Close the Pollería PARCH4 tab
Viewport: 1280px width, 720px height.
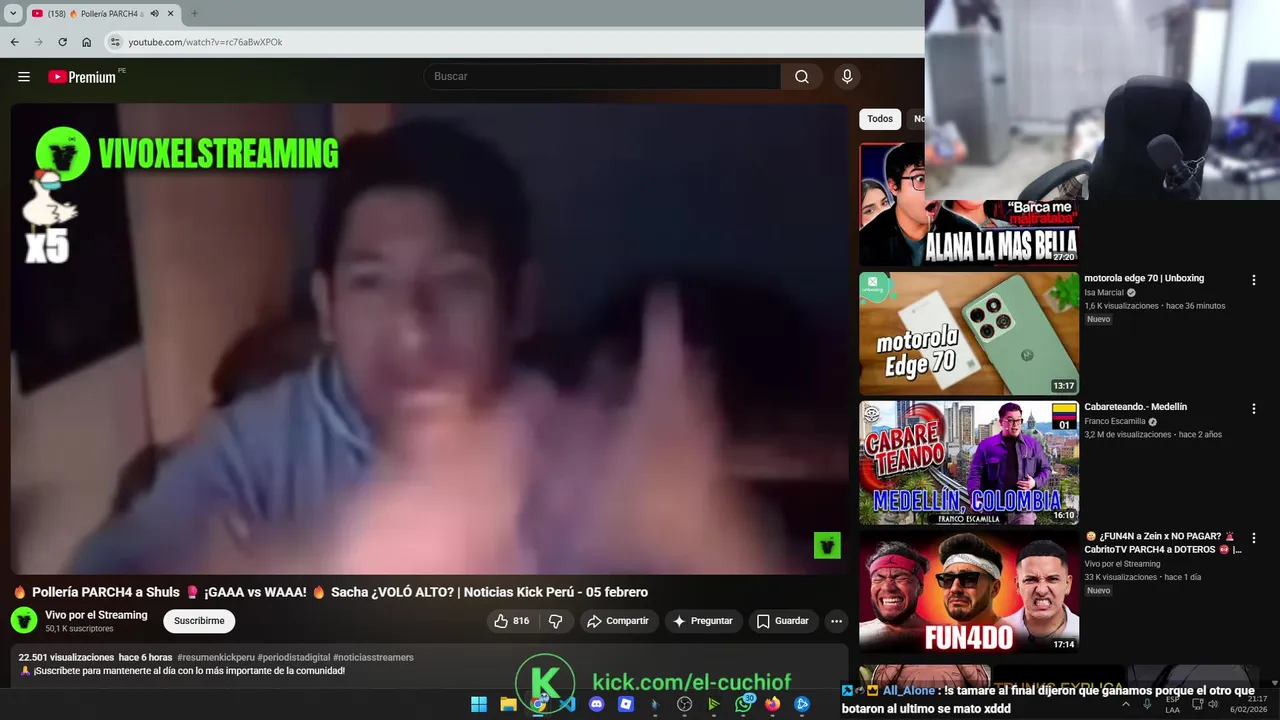(170, 13)
